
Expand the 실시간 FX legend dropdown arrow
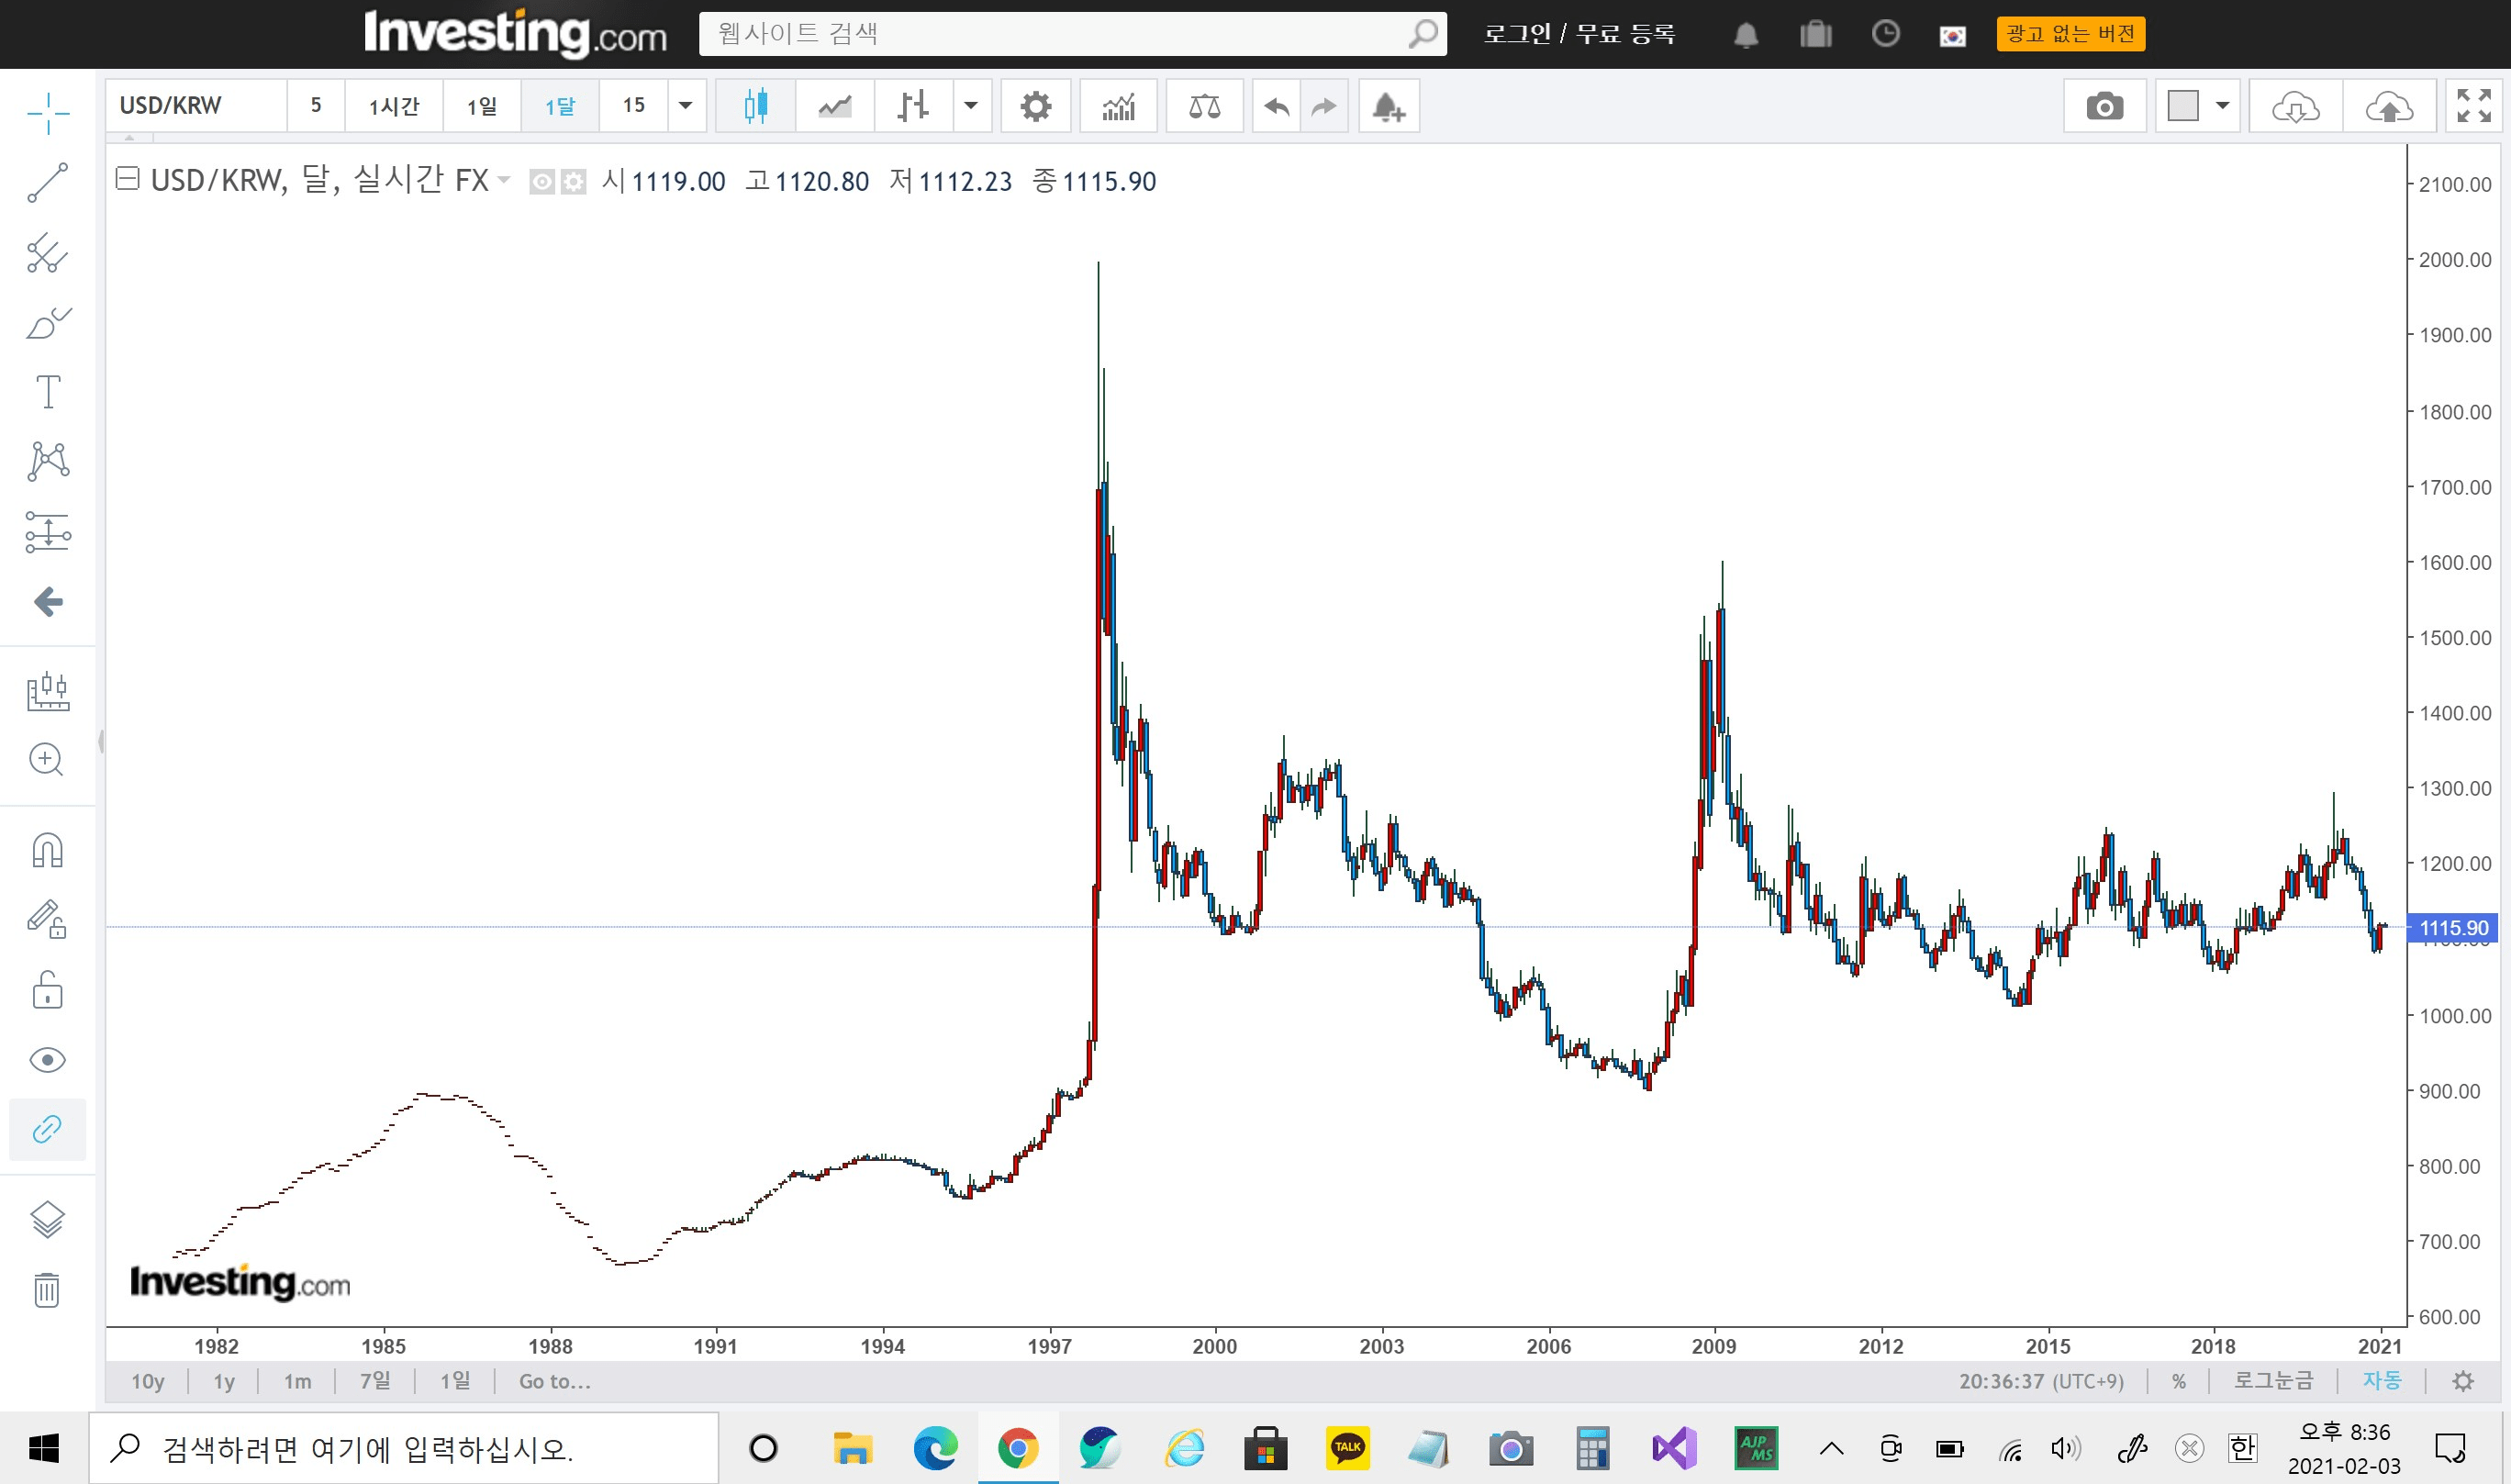(504, 180)
